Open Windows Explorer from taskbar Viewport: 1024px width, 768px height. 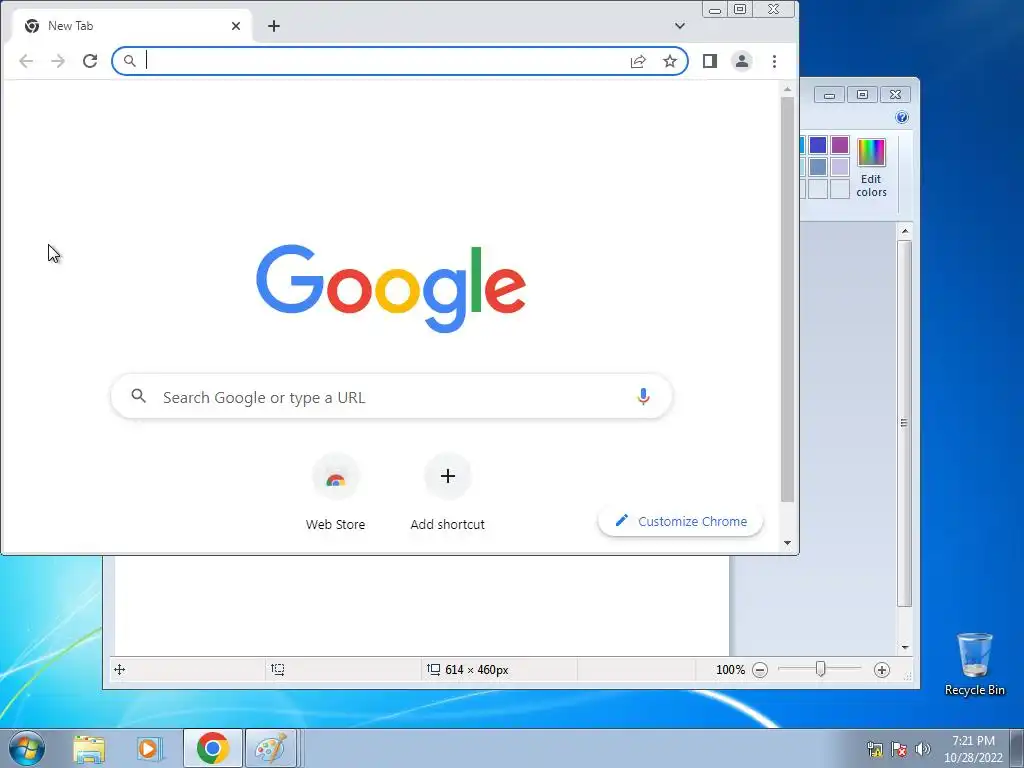click(x=89, y=749)
